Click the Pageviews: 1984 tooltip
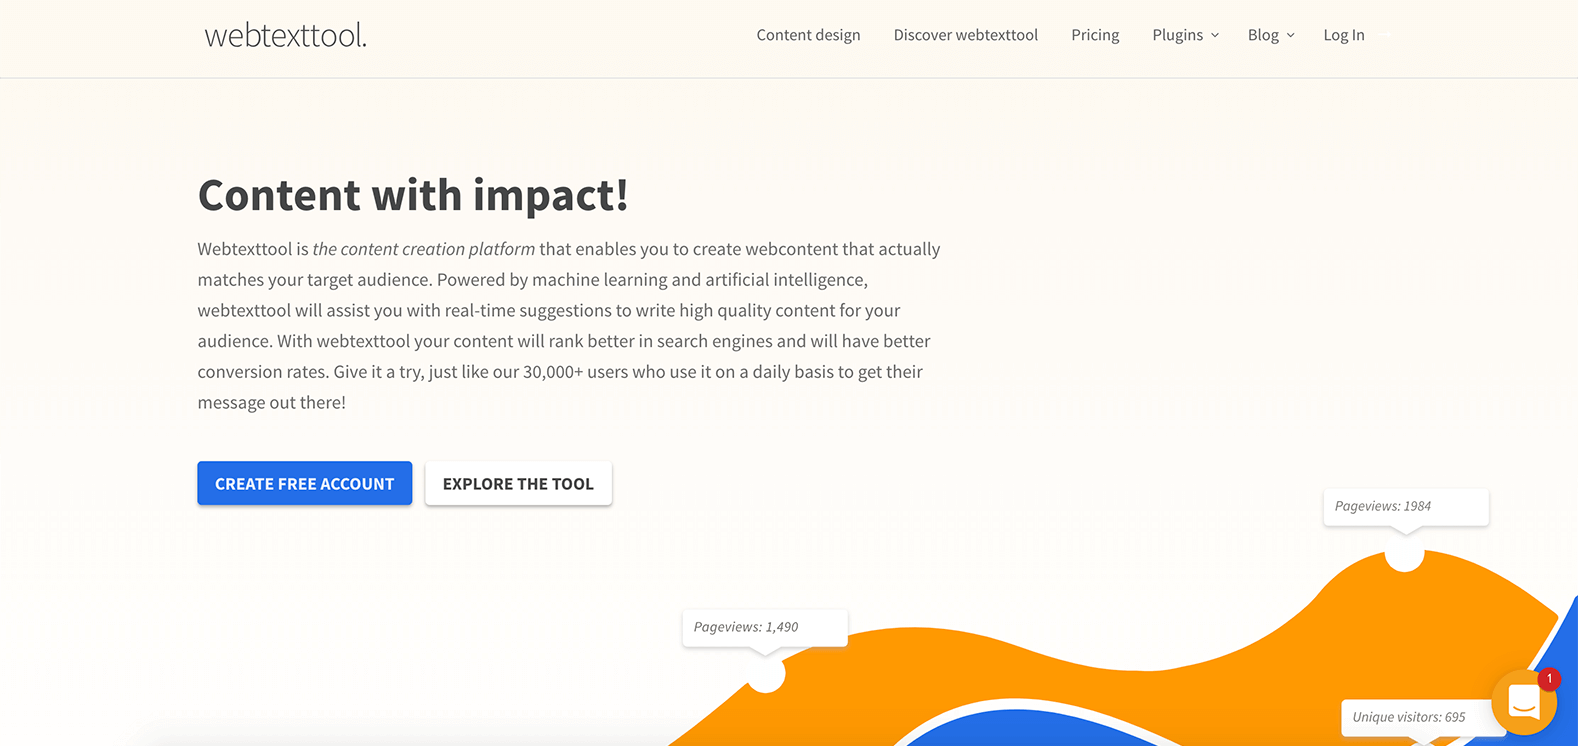Screen dimensions: 1578x746 (x=1405, y=506)
